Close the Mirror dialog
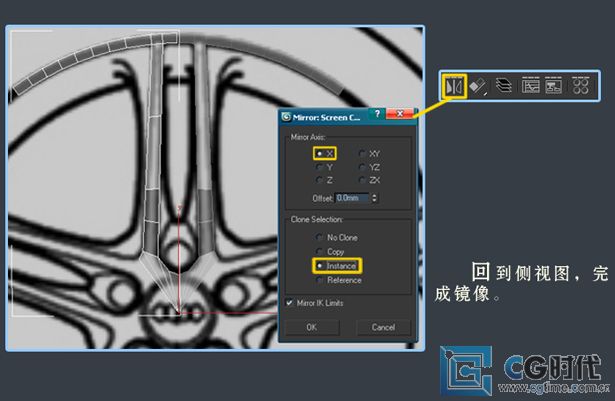The width and height of the screenshot is (615, 401). click(x=400, y=114)
